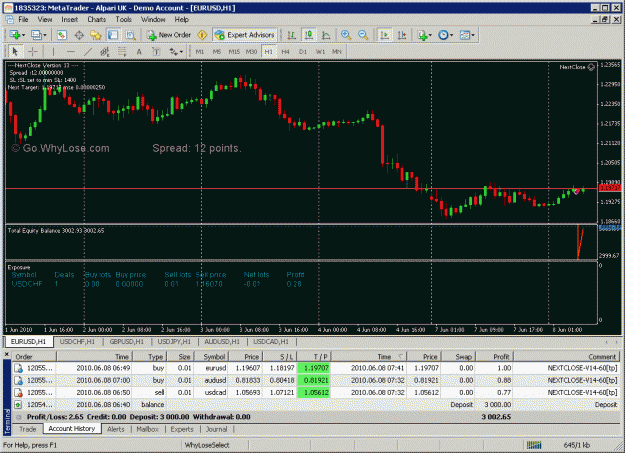Switch timeframe to MN
The height and width of the screenshot is (453, 625).
coord(337,51)
